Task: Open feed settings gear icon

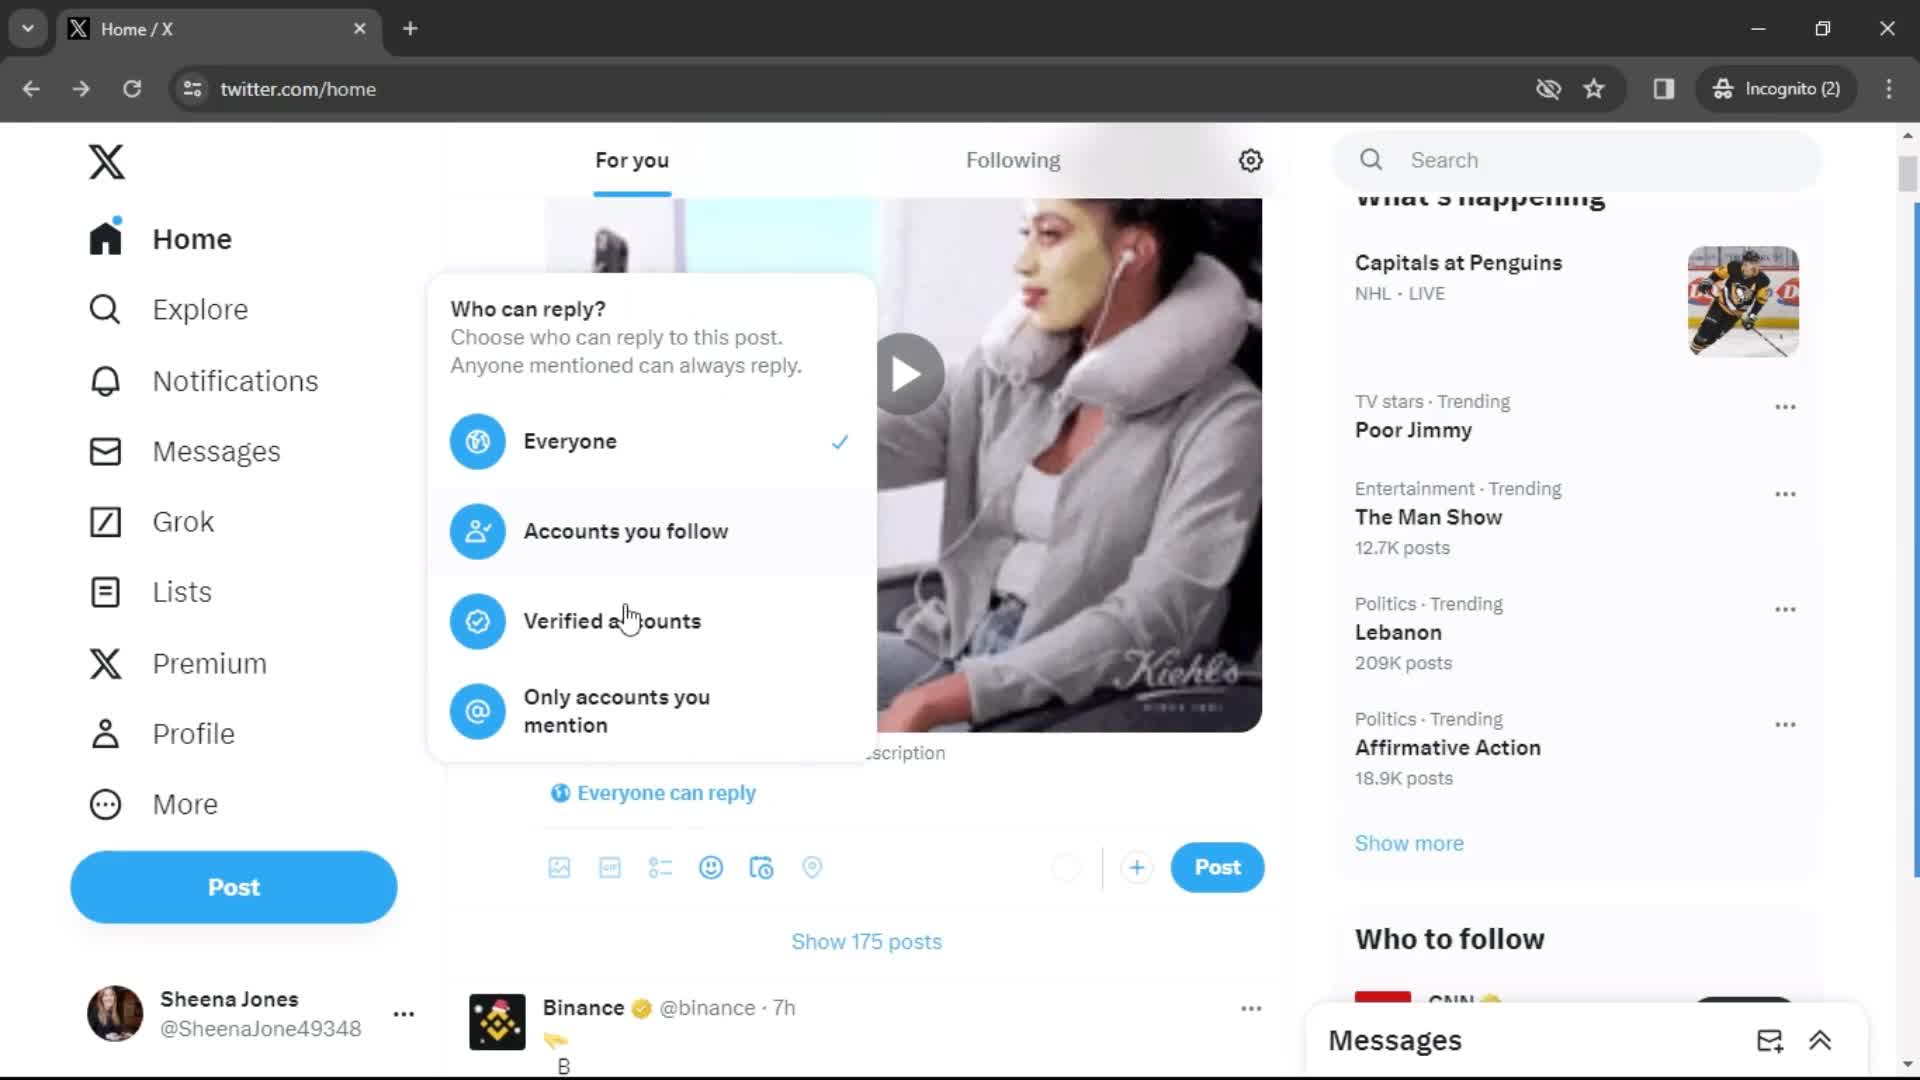Action: [x=1250, y=160]
